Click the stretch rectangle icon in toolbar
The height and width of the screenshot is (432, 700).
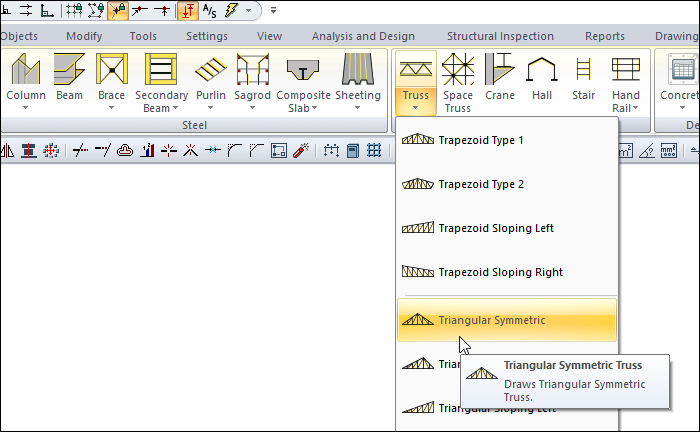coord(279,151)
